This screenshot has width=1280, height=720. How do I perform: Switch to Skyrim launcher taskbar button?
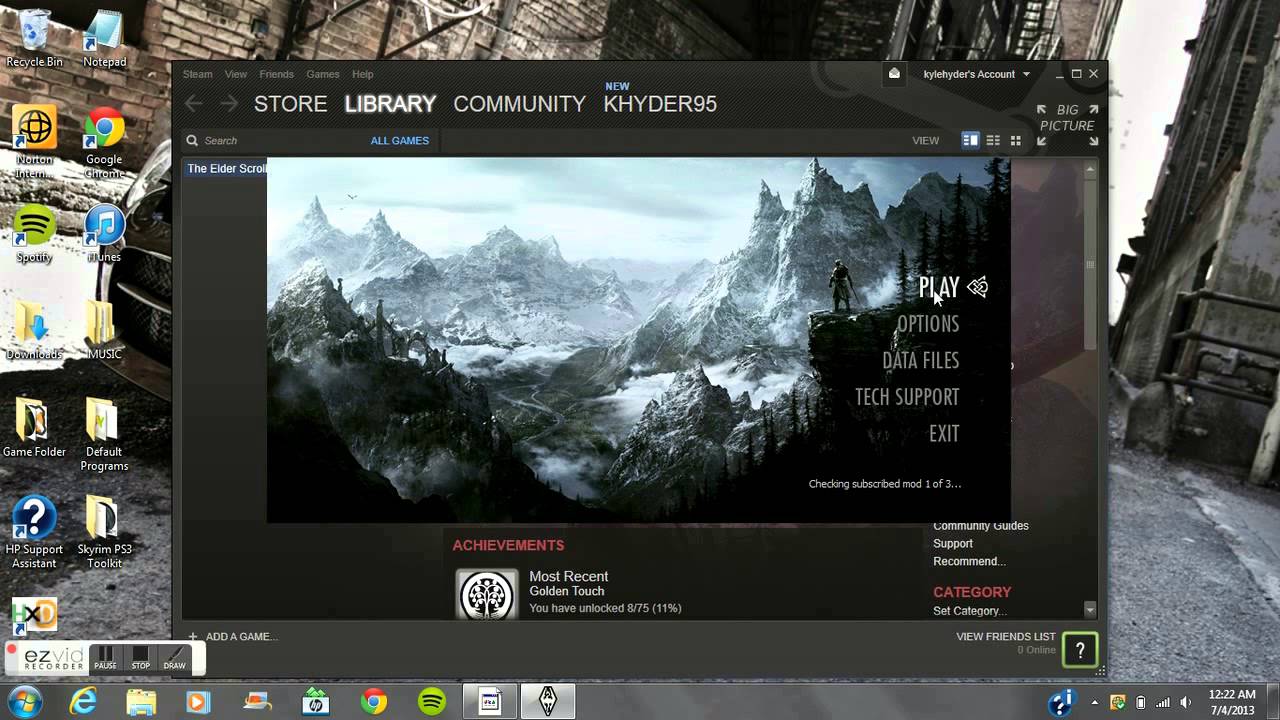pos(547,701)
